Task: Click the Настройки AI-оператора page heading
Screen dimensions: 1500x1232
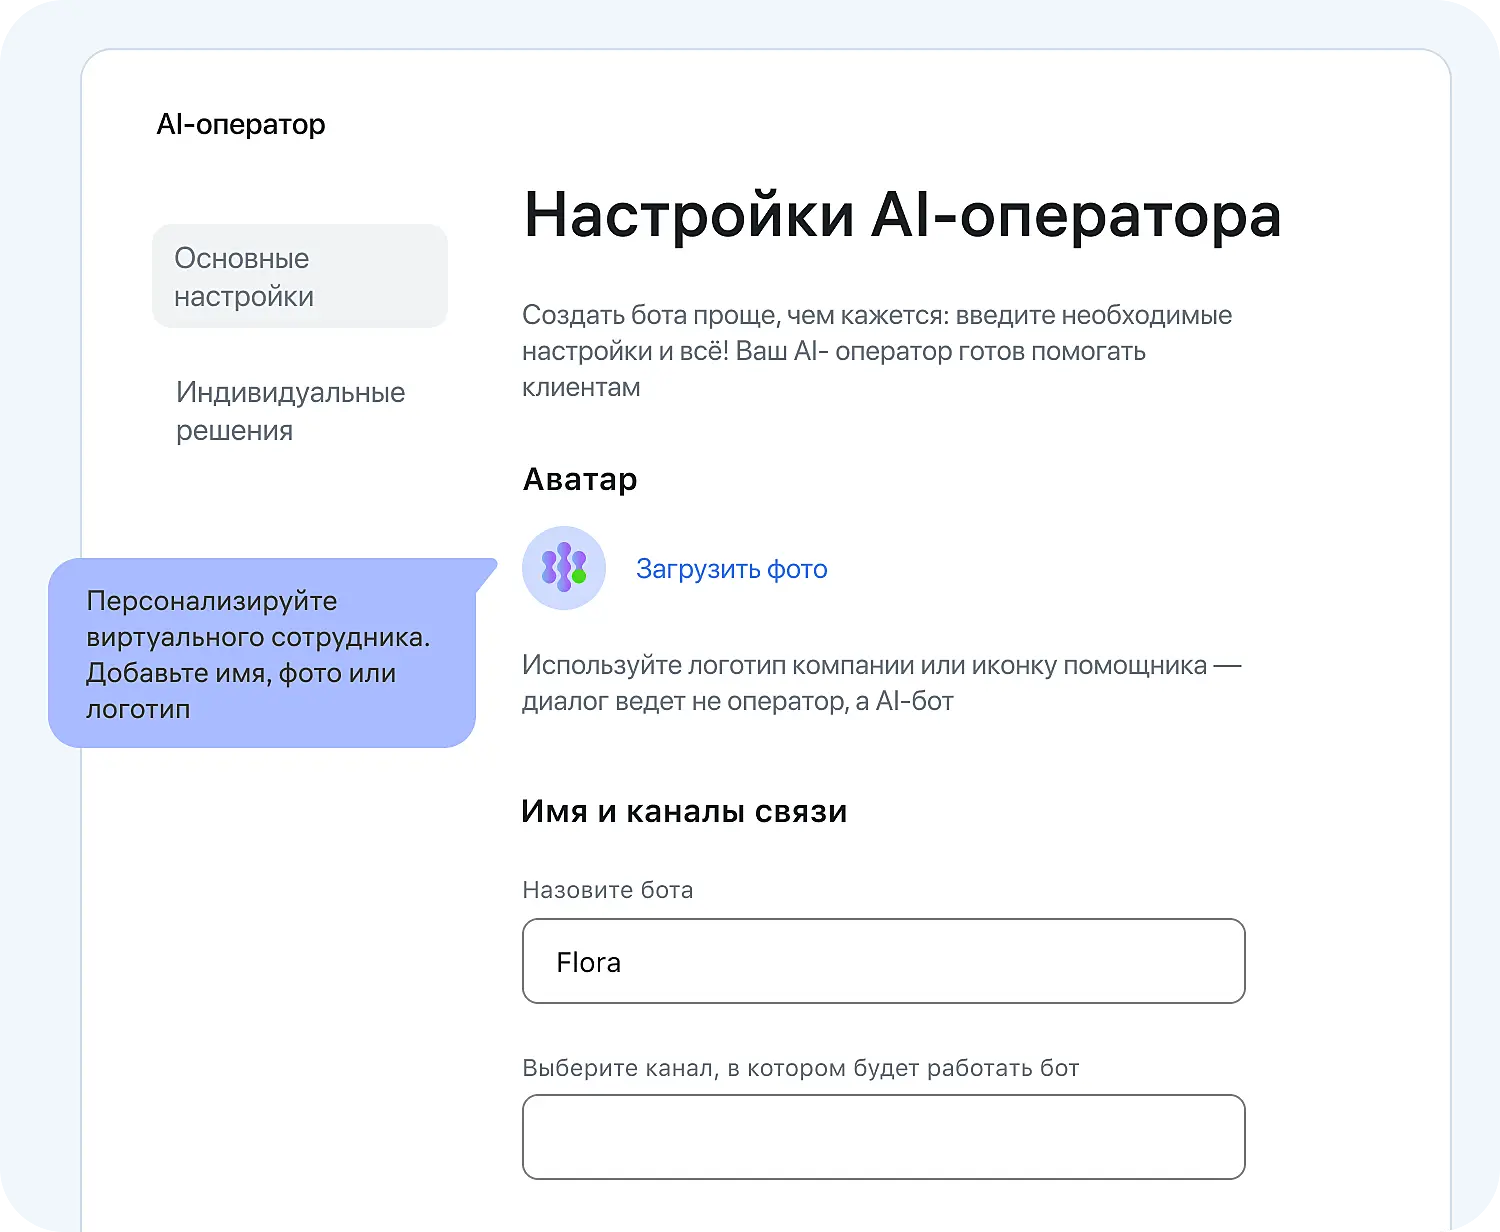Action: click(902, 215)
